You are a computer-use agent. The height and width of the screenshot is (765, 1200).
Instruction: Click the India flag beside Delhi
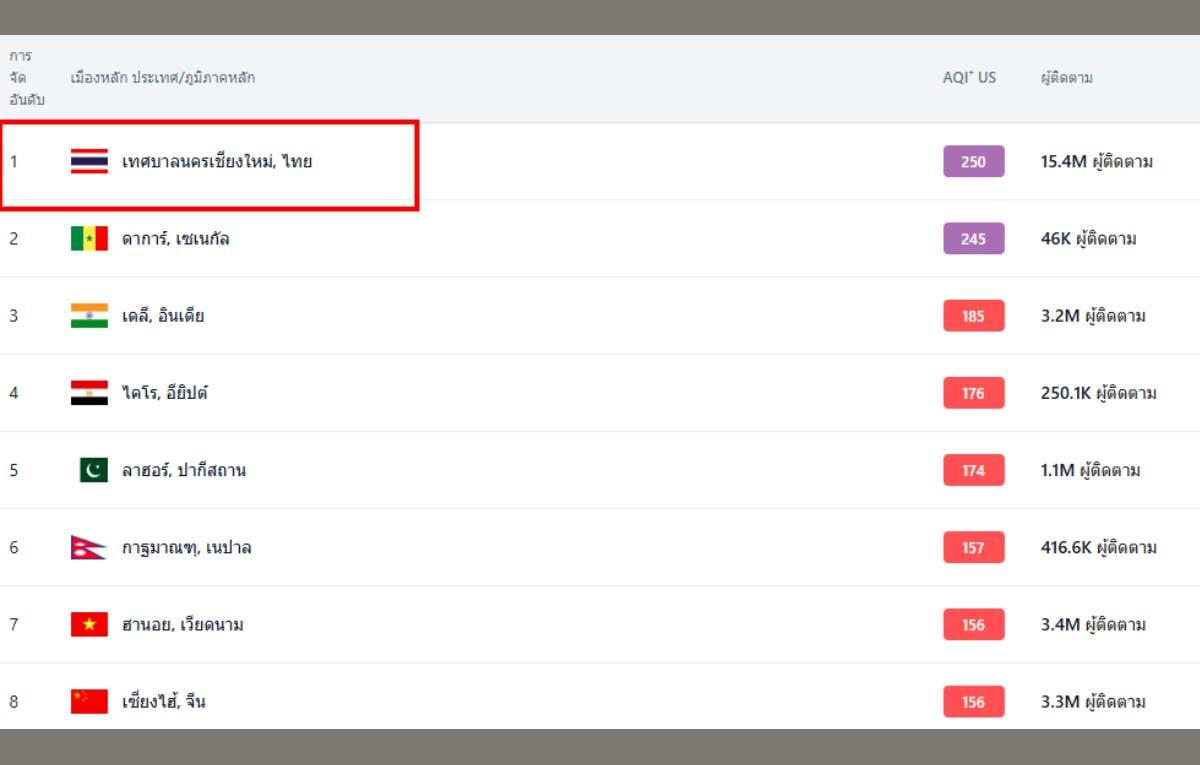click(89, 316)
